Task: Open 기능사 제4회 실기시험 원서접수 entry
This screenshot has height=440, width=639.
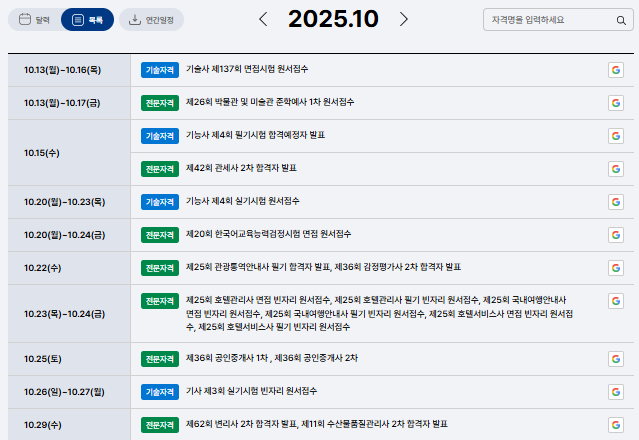Action: point(242,201)
